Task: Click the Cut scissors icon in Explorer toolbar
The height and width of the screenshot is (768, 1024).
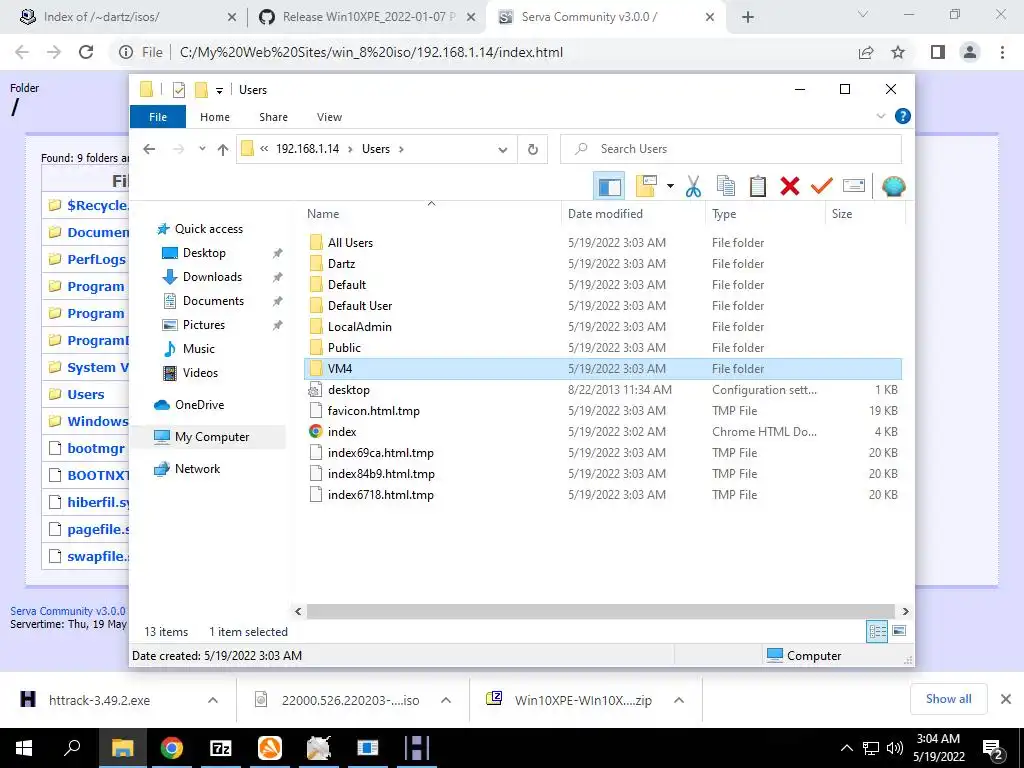Action: pos(693,186)
